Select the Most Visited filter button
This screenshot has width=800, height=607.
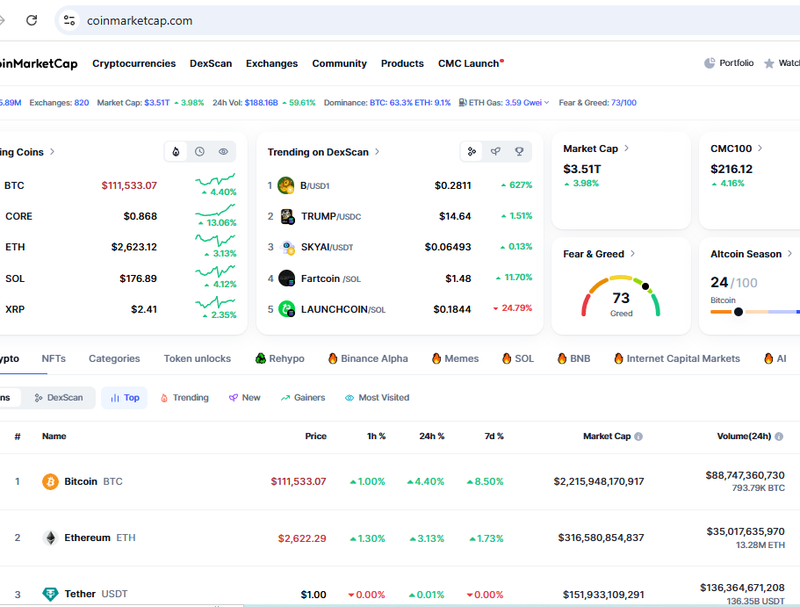coord(377,398)
